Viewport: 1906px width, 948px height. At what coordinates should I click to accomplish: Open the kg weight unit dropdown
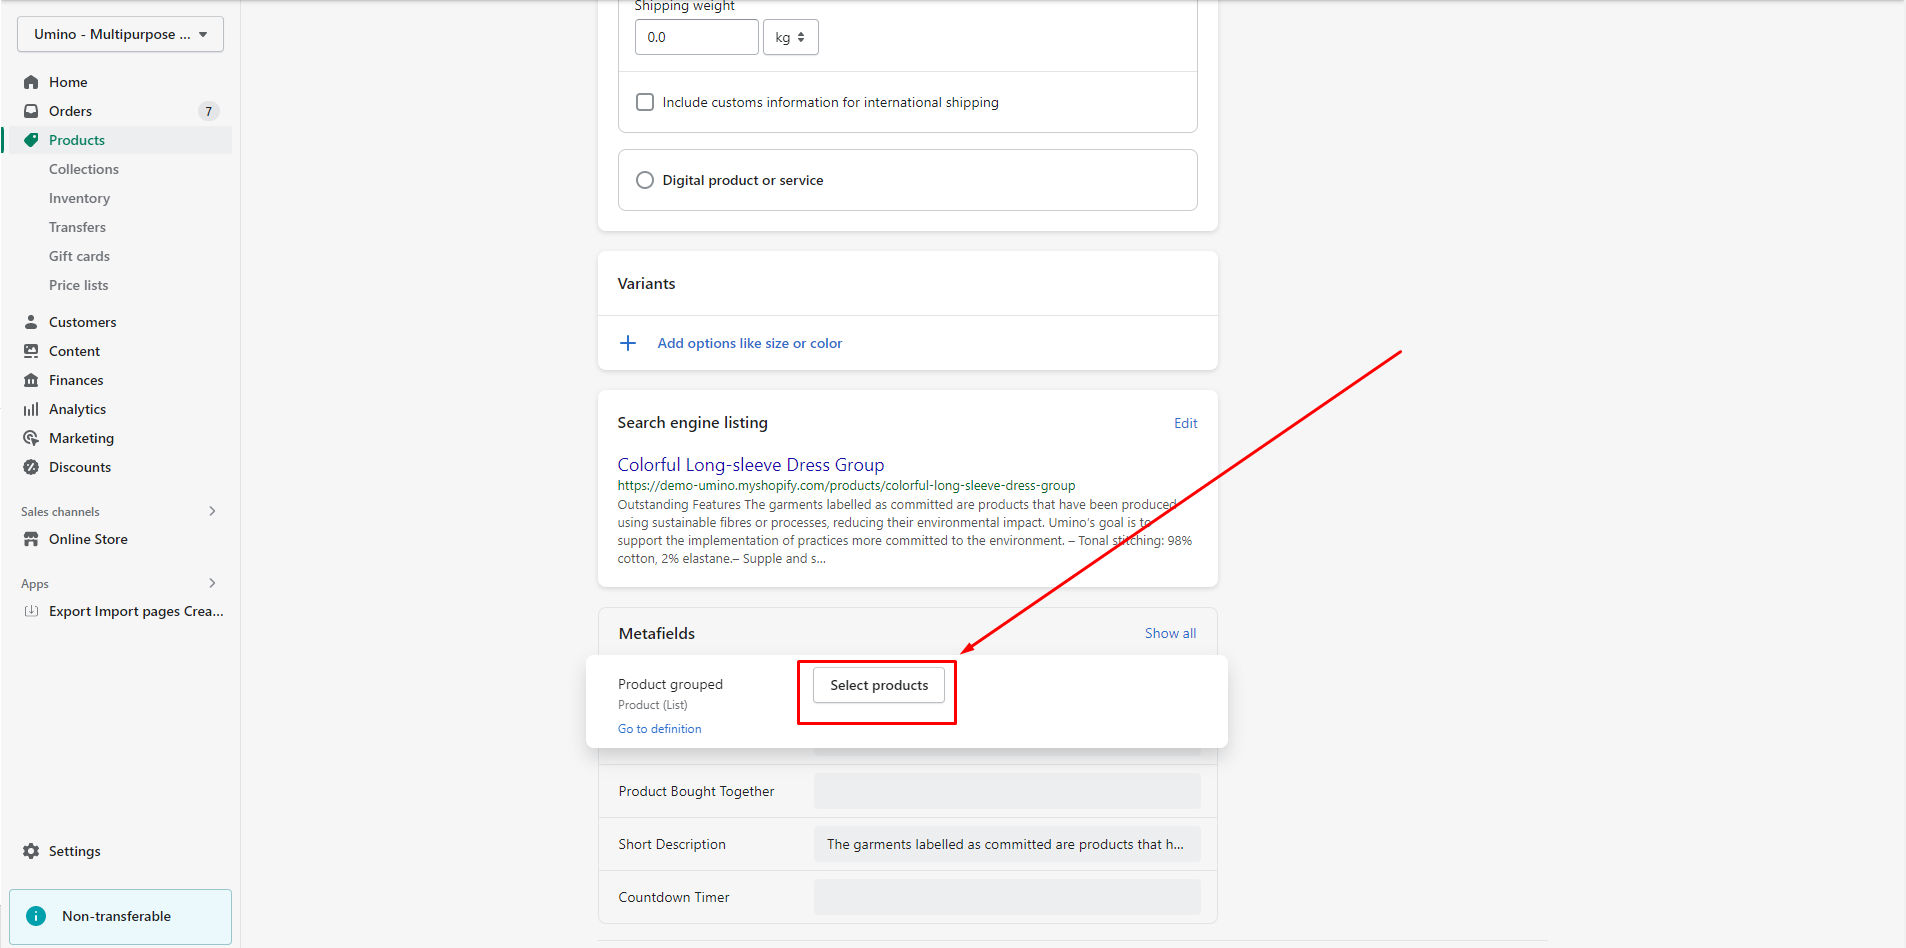pyautogui.click(x=790, y=37)
